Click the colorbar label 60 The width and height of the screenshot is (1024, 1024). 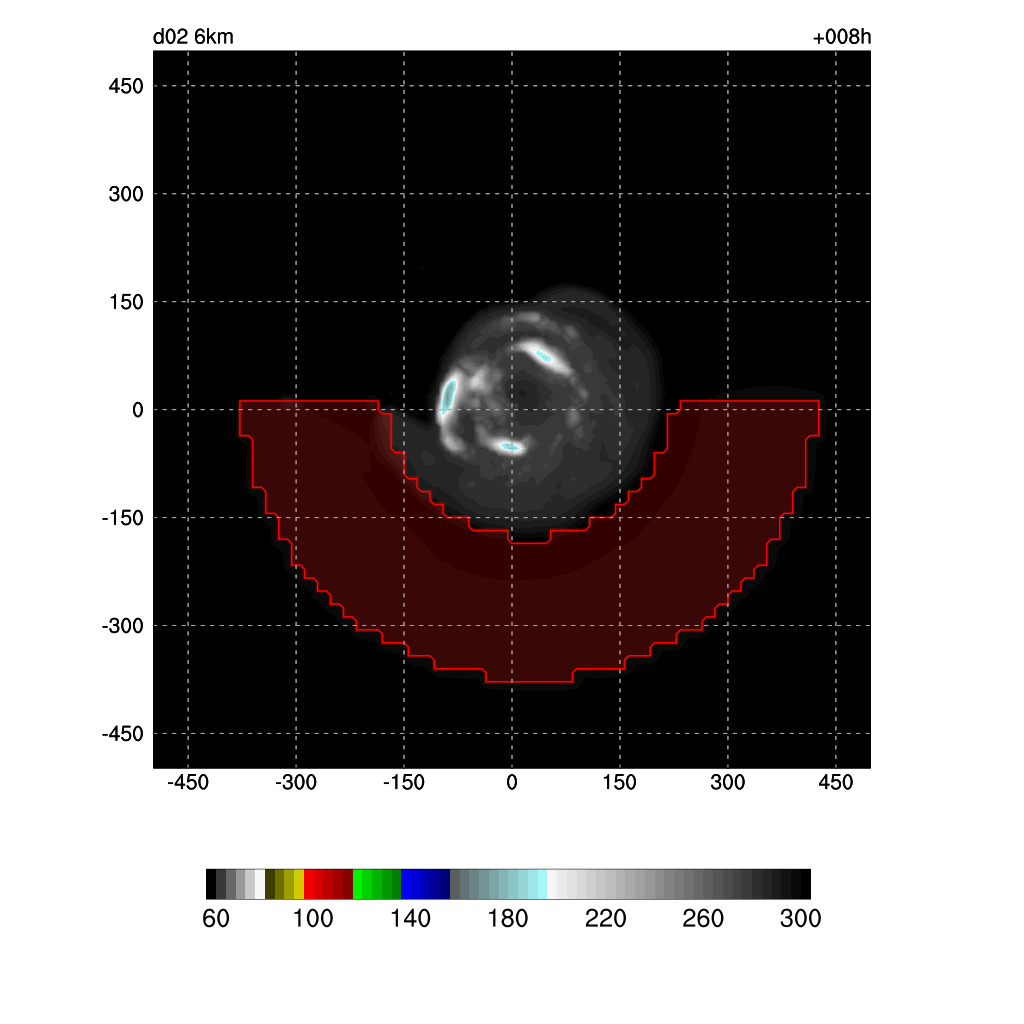(x=216, y=918)
